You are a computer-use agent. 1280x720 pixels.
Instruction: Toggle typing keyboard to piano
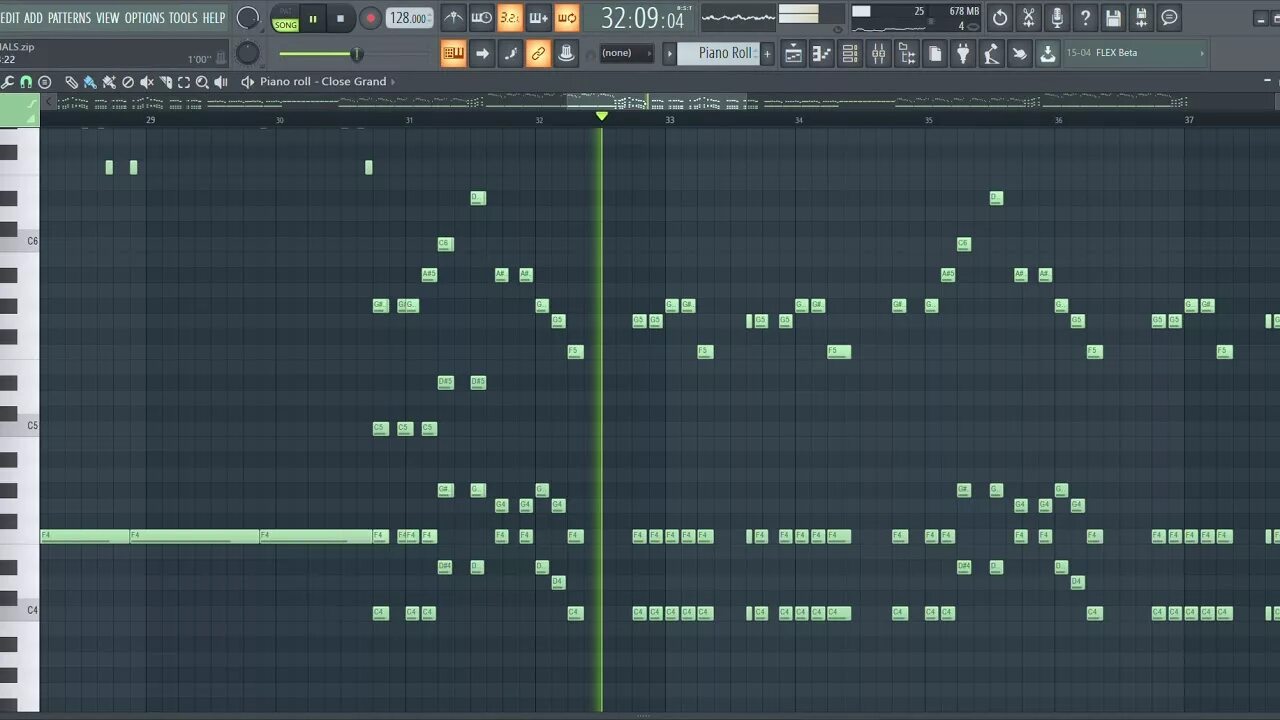[453, 54]
